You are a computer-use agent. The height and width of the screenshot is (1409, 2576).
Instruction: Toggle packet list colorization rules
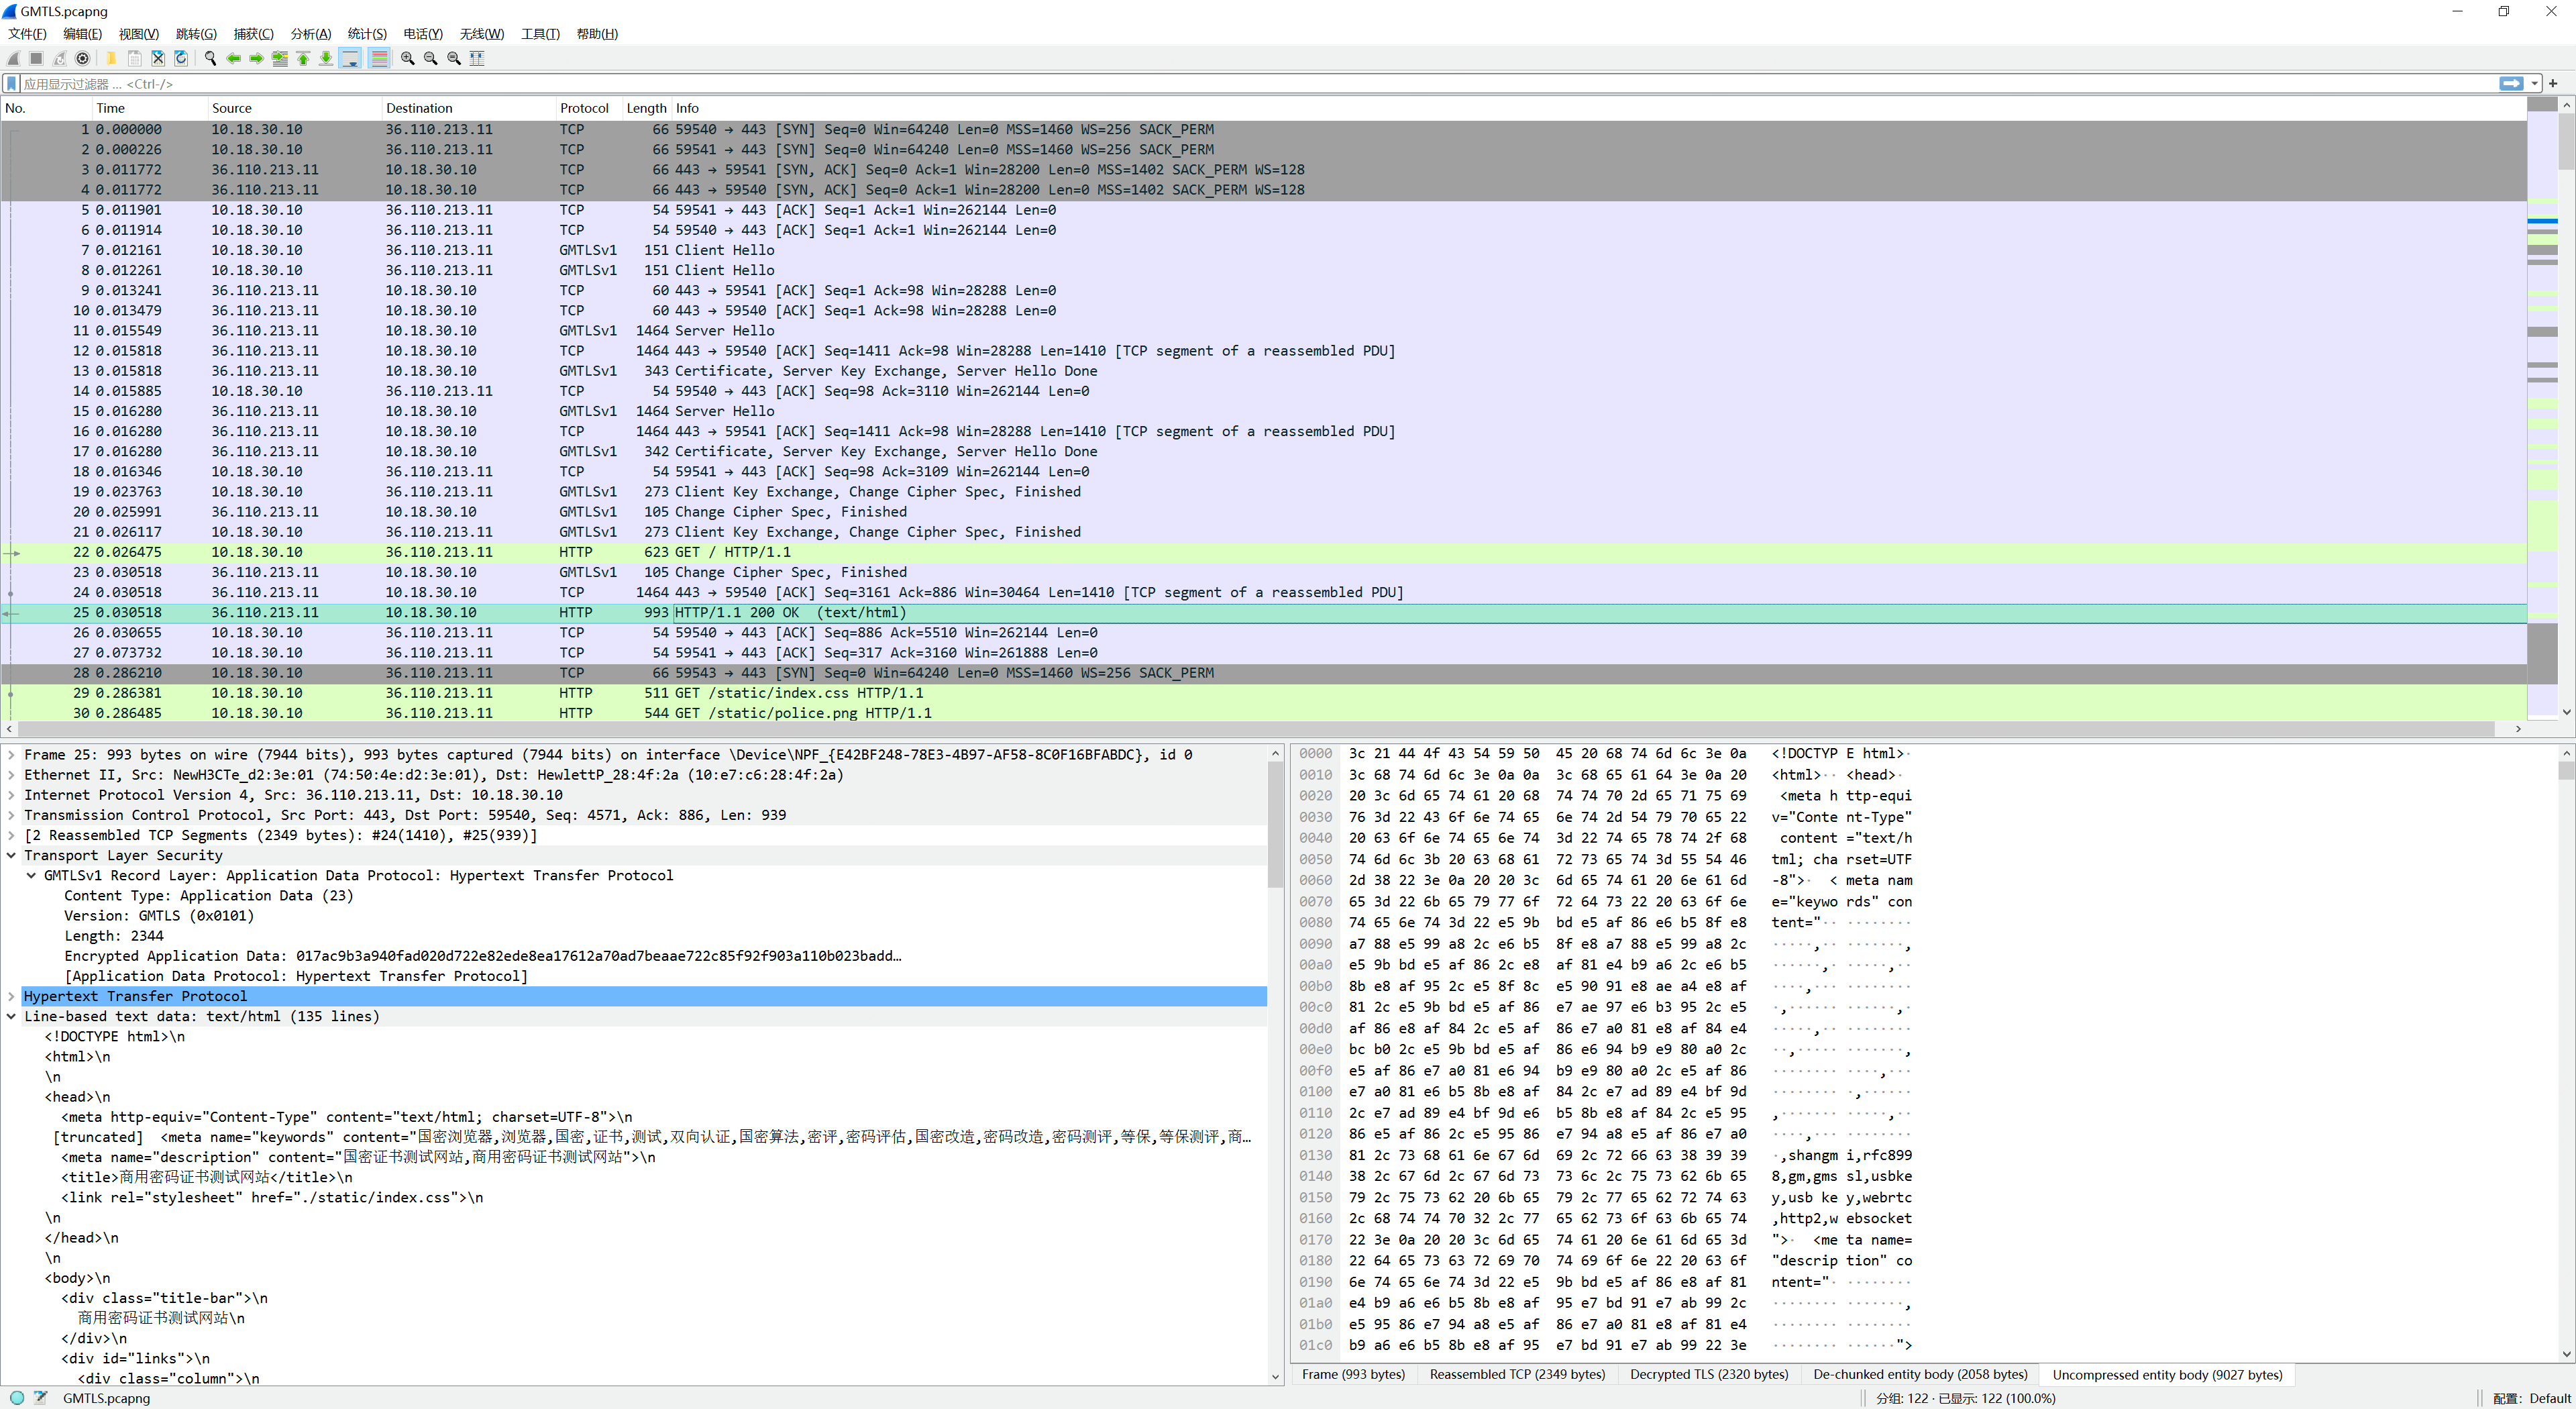tap(379, 58)
